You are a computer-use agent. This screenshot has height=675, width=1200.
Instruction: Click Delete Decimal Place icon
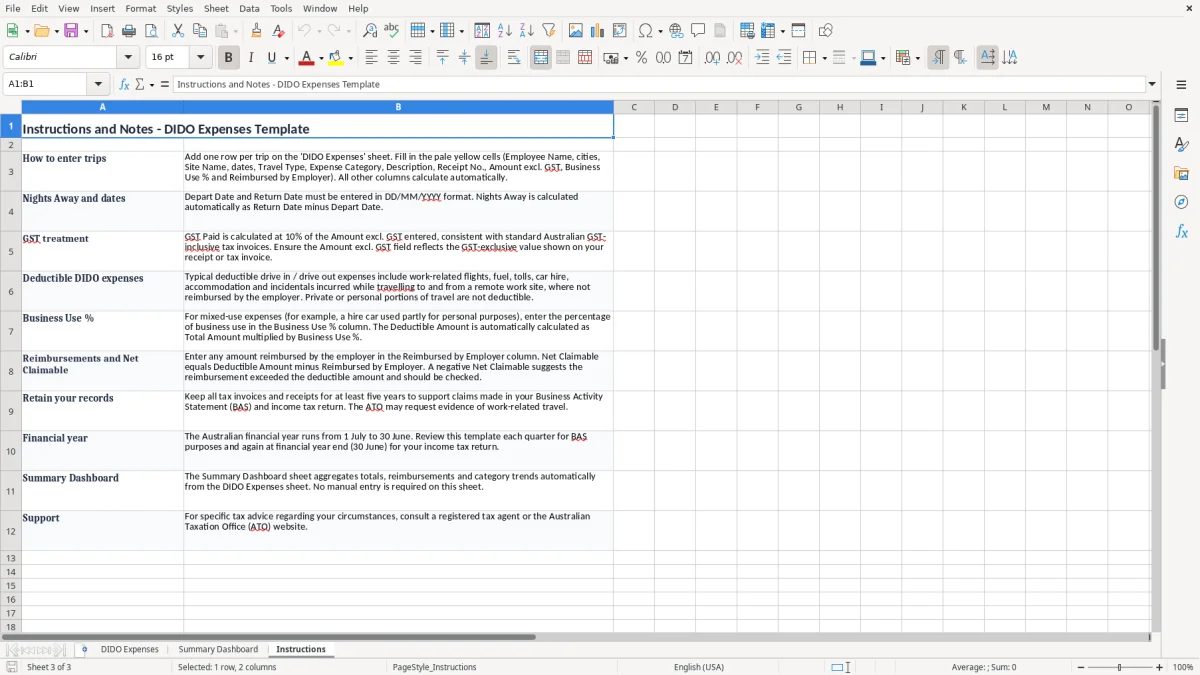pyautogui.click(x=734, y=58)
